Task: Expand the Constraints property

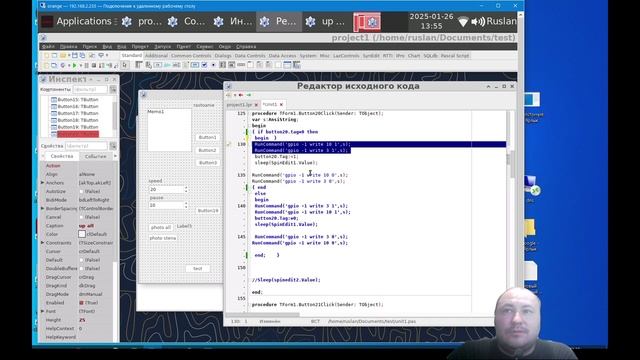Action: 42,243
